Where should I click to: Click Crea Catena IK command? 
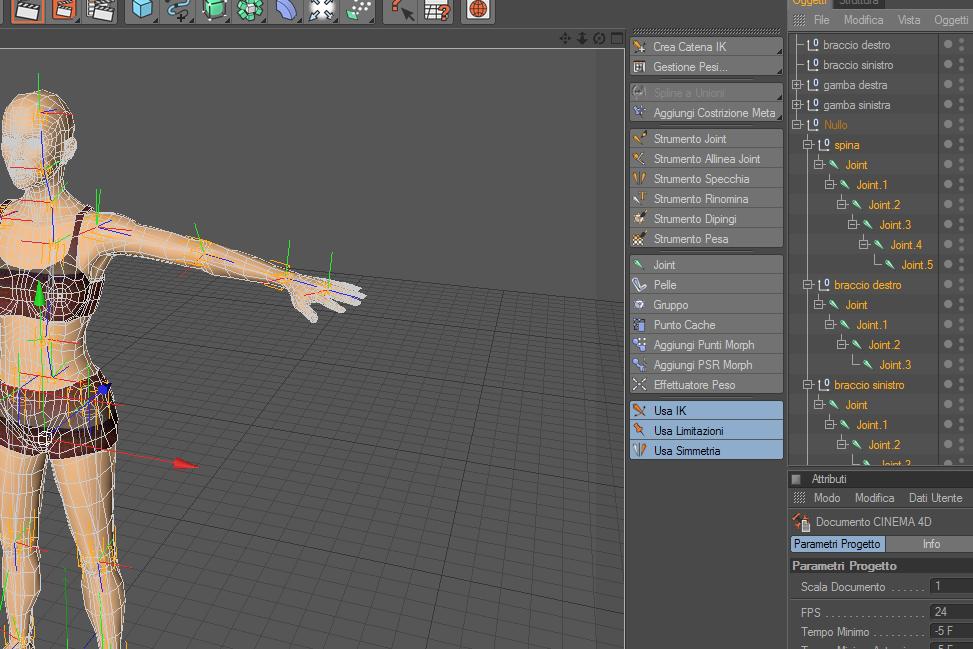pyautogui.click(x=706, y=47)
